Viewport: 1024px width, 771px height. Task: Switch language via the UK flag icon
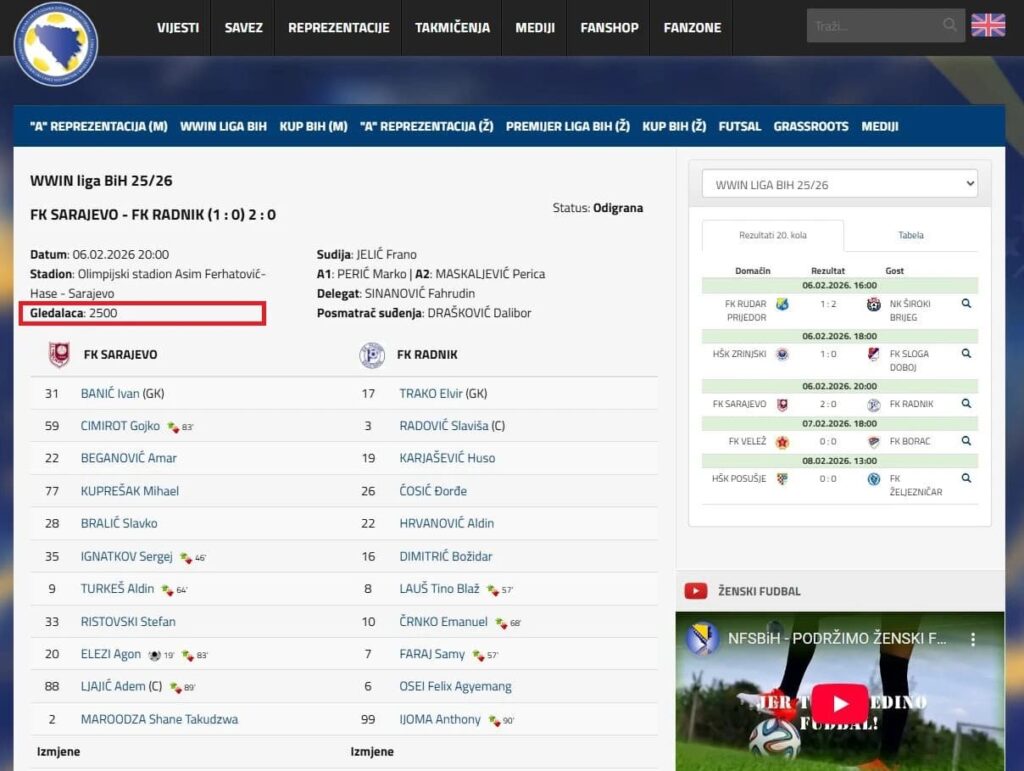(x=988, y=25)
